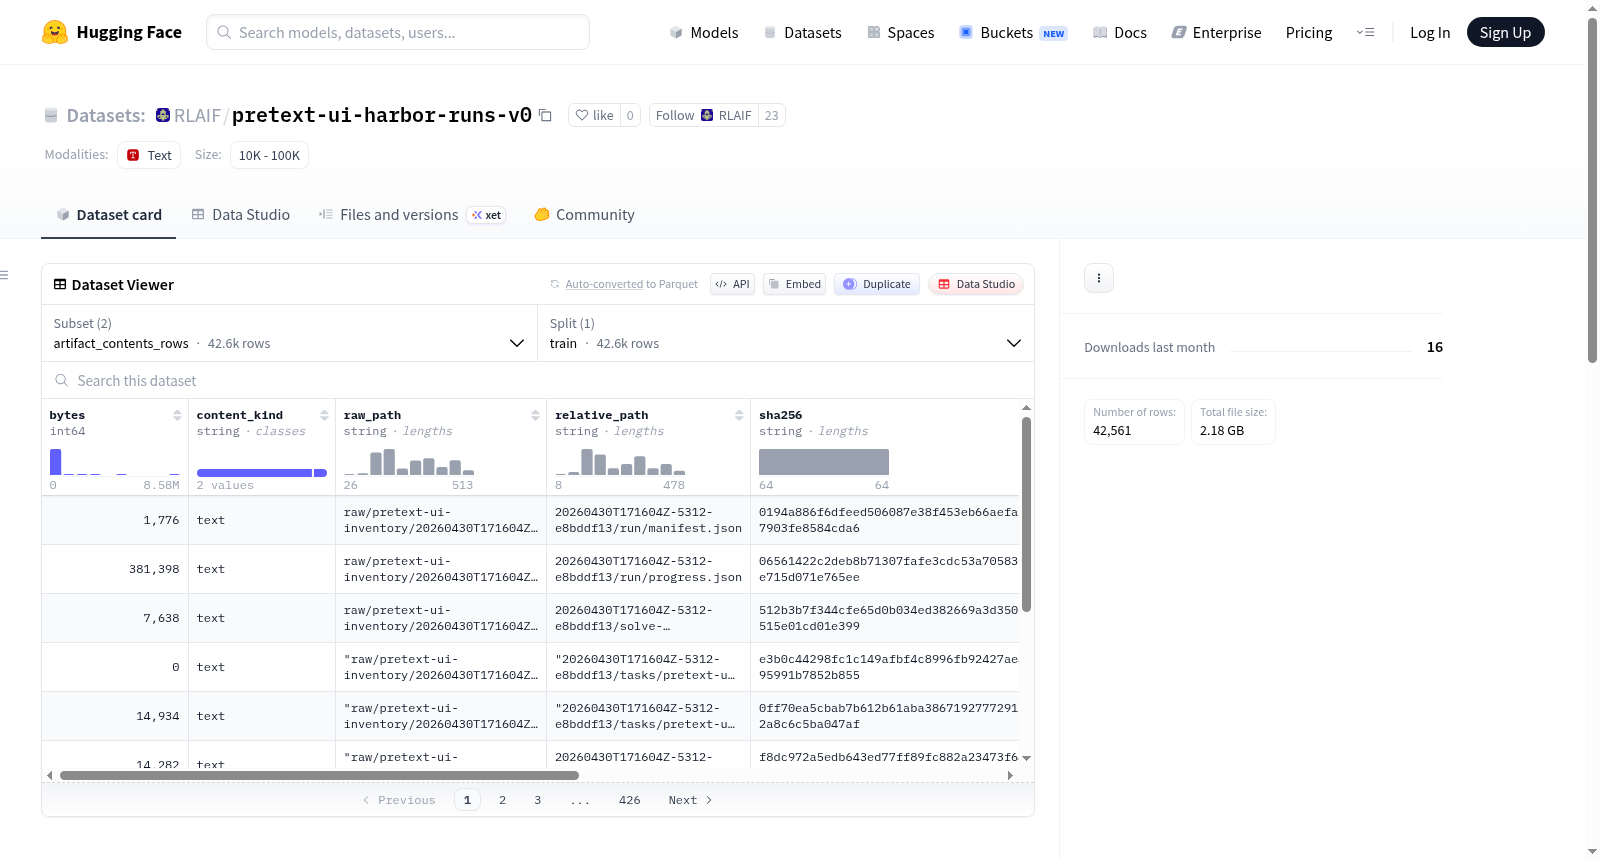The height and width of the screenshot is (861, 1600).
Task: Jump to page 426 of results
Action: [x=629, y=800]
